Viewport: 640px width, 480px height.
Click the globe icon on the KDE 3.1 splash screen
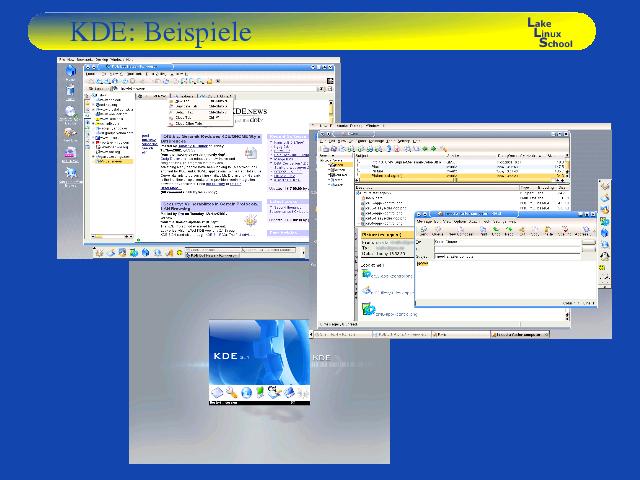pyautogui.click(x=246, y=393)
